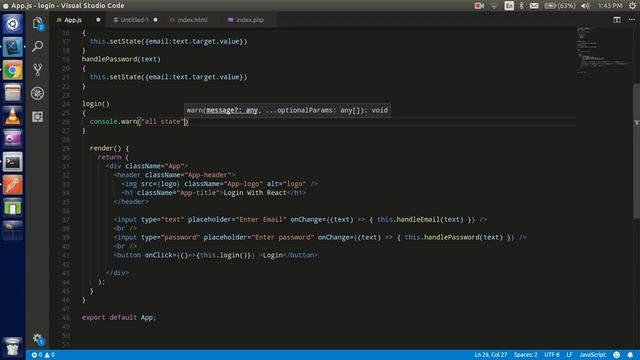
Task: Open the Bluetooth indicator menu
Action: coord(521,6)
